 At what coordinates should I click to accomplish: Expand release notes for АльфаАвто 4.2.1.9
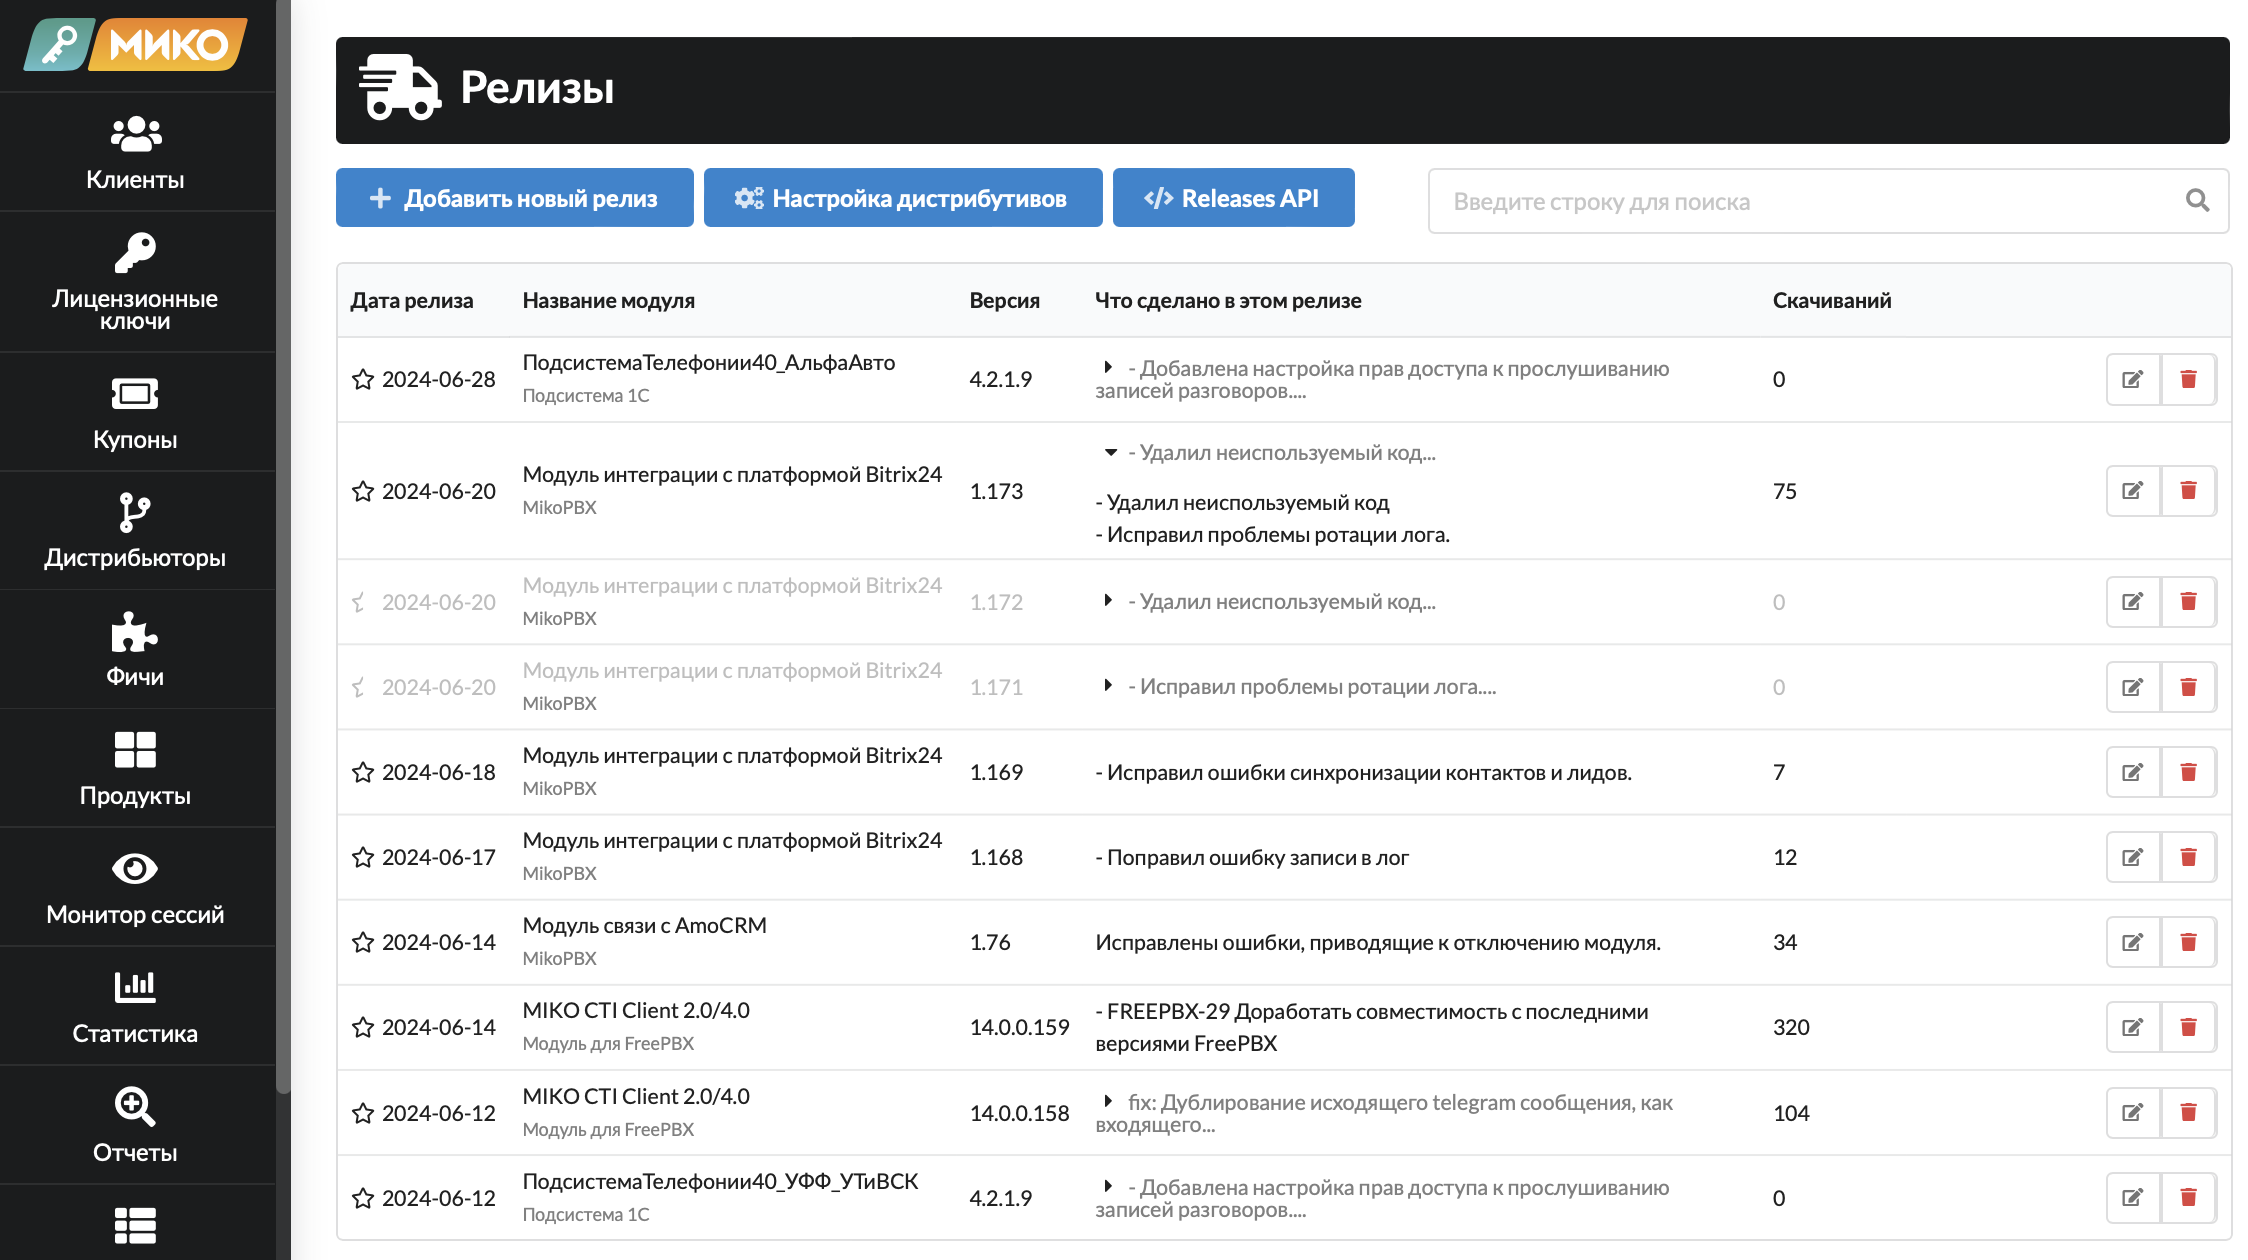pyautogui.click(x=1108, y=367)
